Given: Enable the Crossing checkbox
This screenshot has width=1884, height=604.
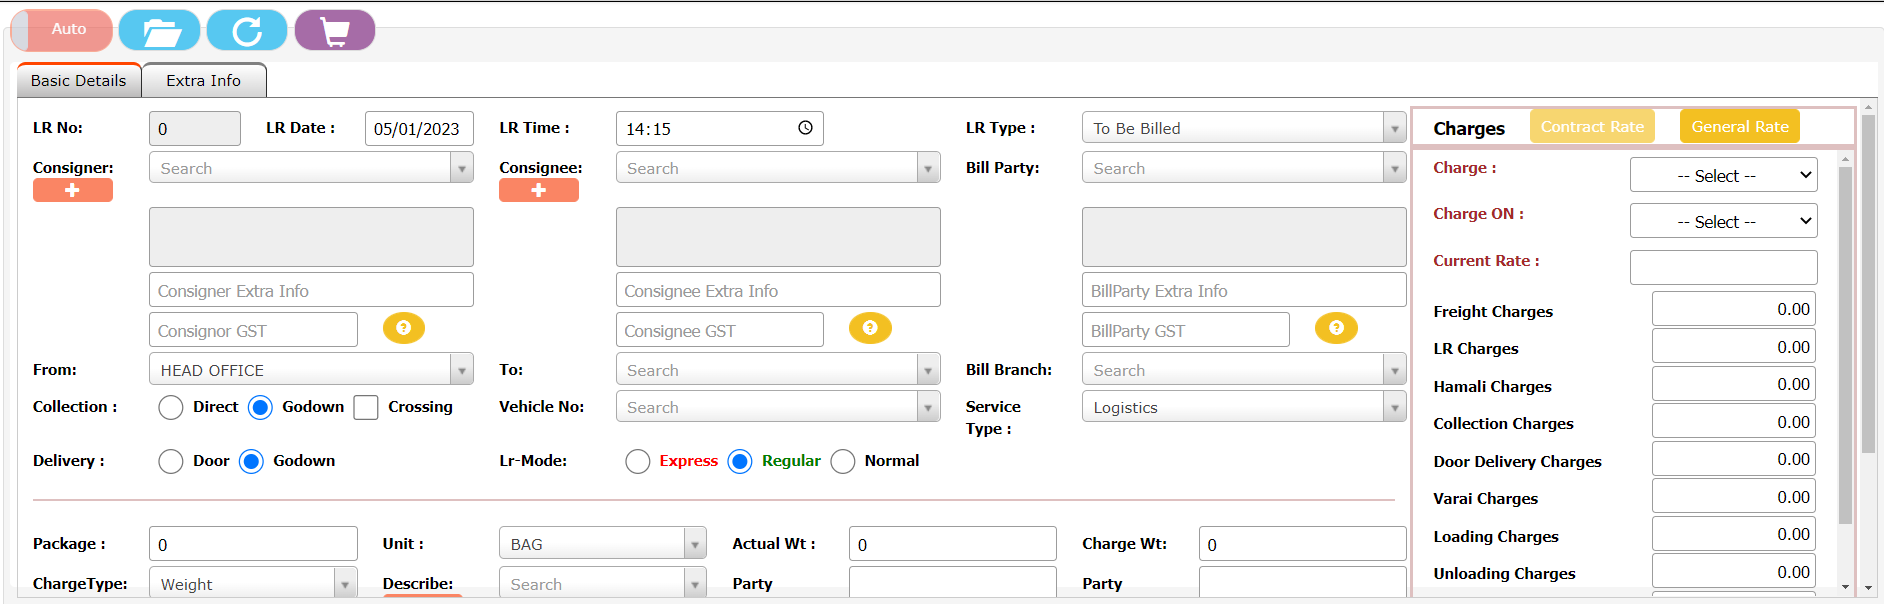Looking at the screenshot, I should click(x=366, y=407).
